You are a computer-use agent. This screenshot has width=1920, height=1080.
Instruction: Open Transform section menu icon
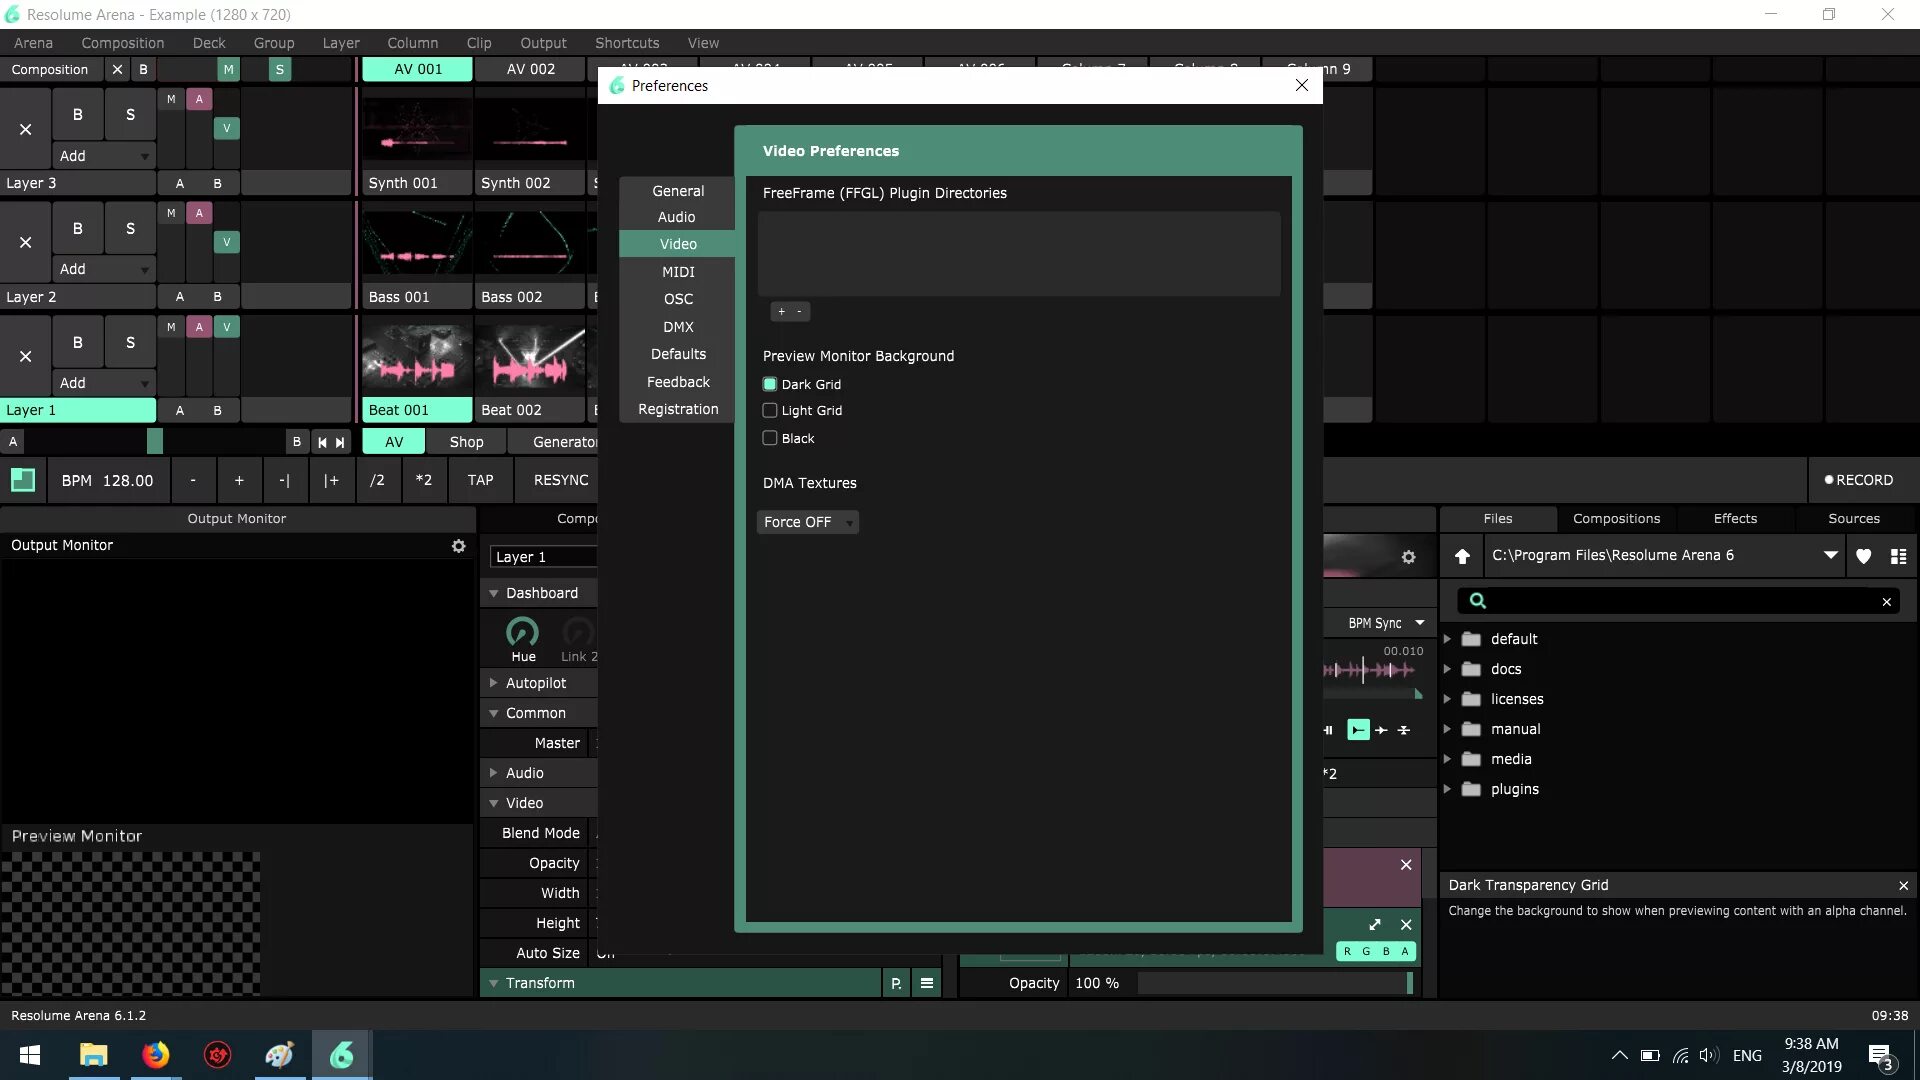pyautogui.click(x=926, y=983)
